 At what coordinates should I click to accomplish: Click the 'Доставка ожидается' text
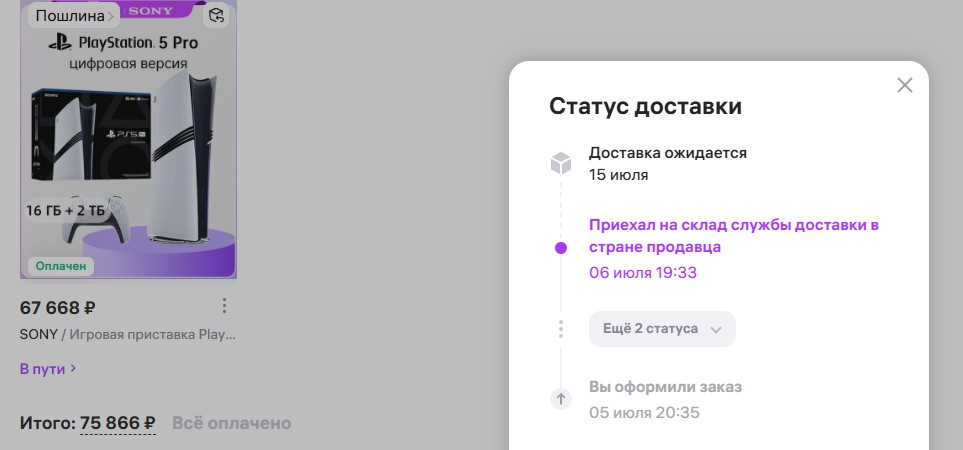(668, 153)
